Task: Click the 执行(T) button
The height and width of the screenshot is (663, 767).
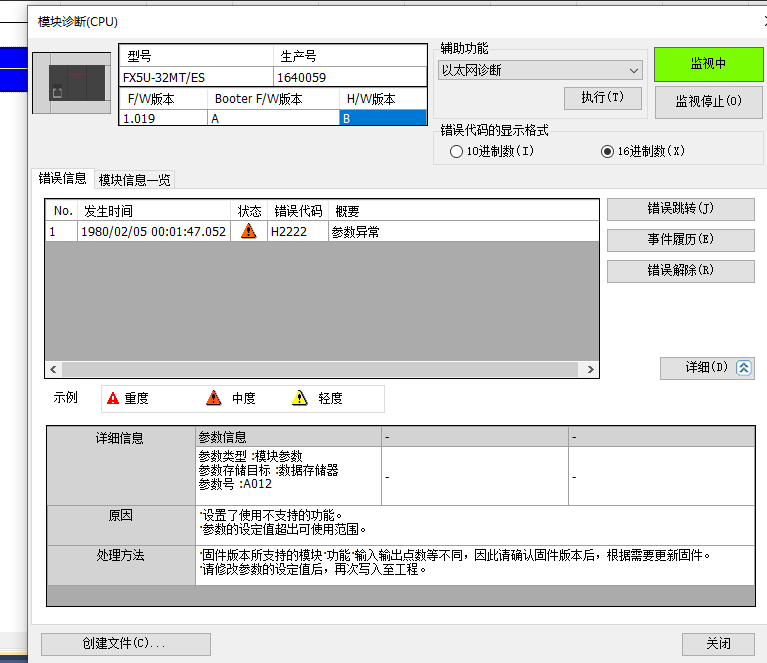Action: pos(602,98)
